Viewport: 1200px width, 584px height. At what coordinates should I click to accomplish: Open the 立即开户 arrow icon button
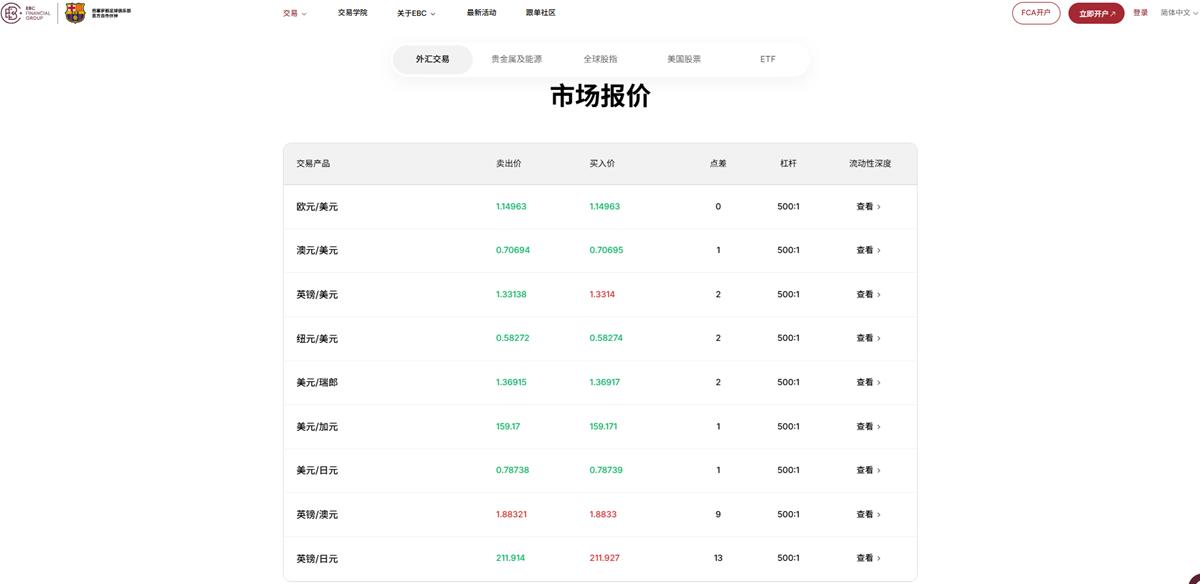pyautogui.click(x=1115, y=13)
